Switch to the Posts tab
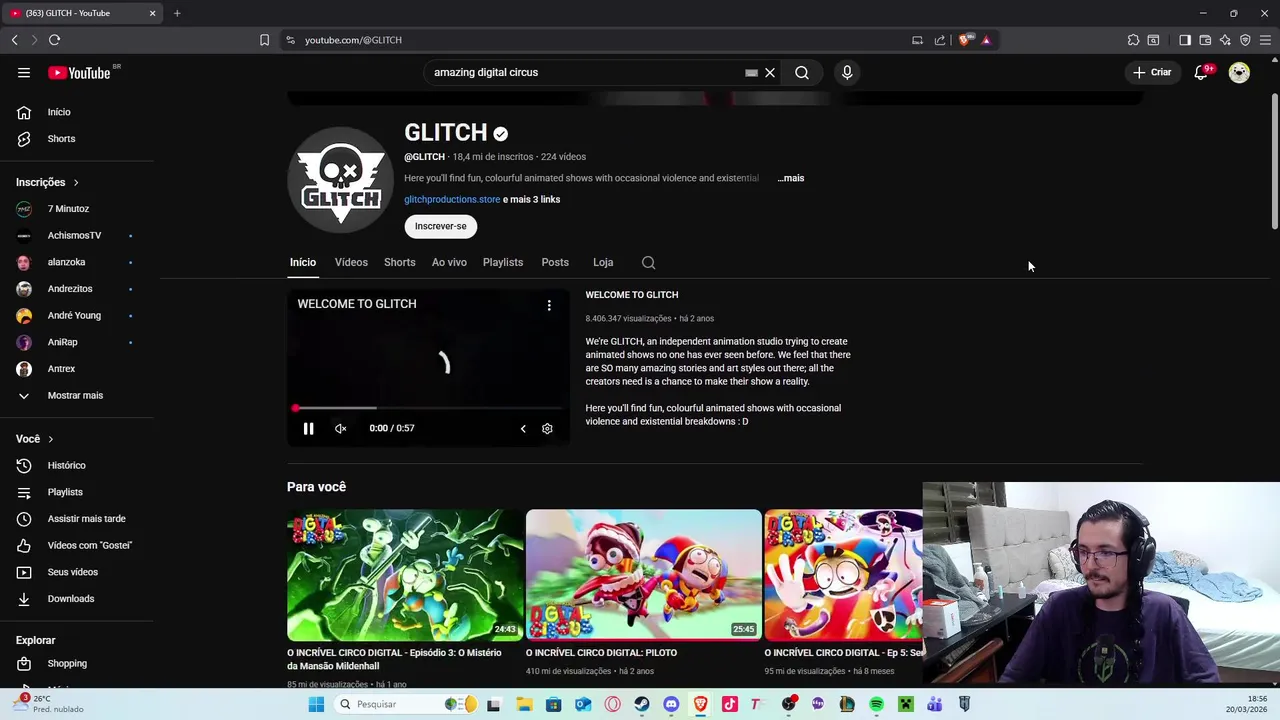Viewport: 1280px width, 720px height. pos(555,262)
